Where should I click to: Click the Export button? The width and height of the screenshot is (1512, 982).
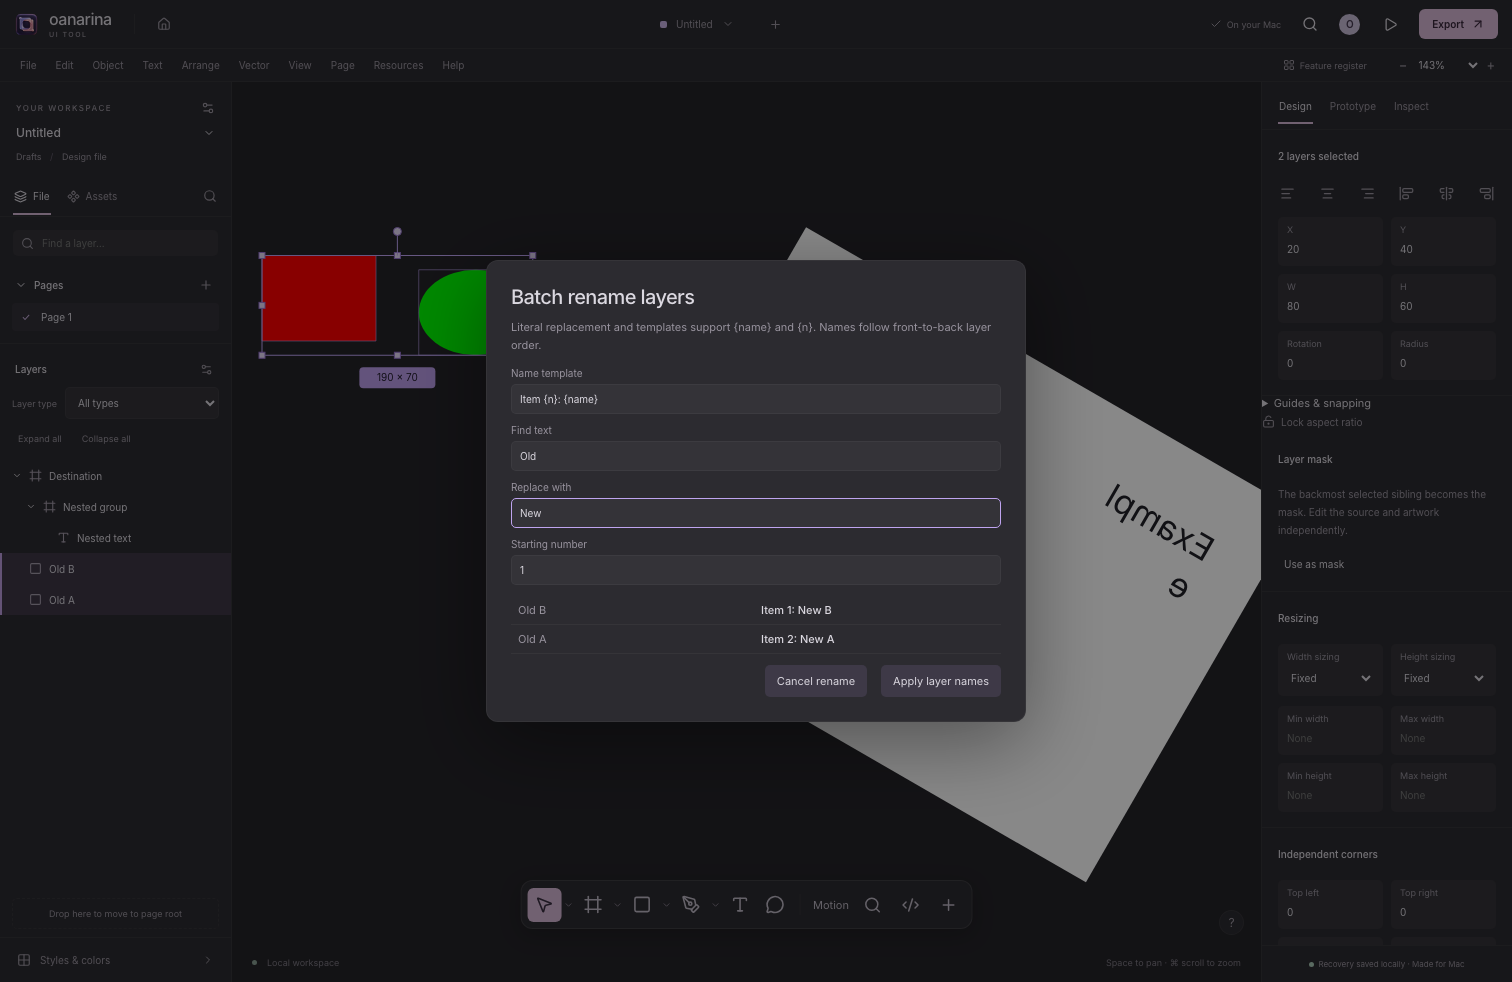[x=1457, y=24]
